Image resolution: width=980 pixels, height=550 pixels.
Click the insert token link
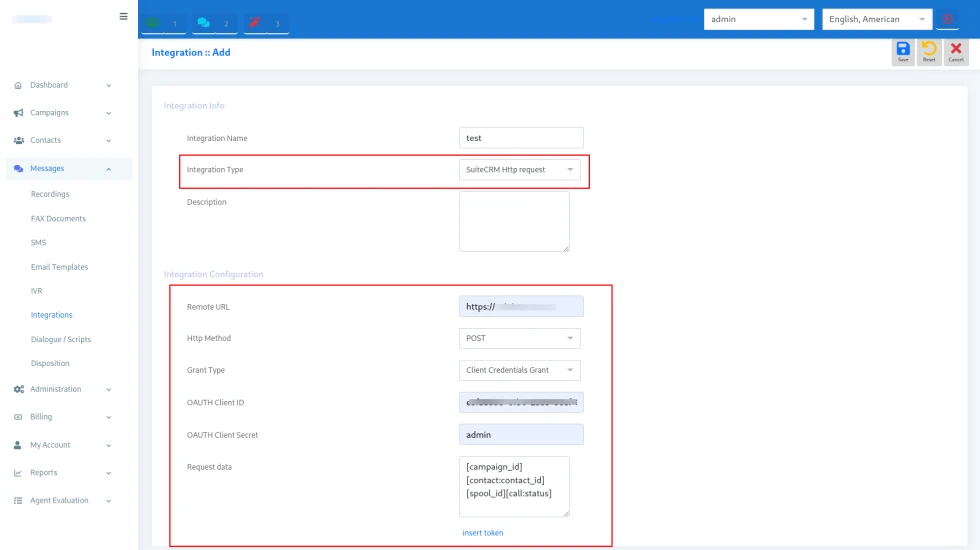pyautogui.click(x=483, y=533)
